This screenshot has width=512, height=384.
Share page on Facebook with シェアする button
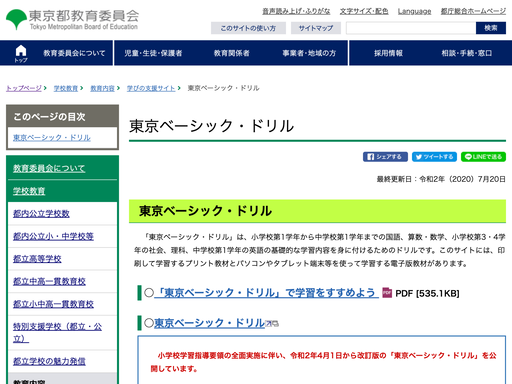(385, 157)
